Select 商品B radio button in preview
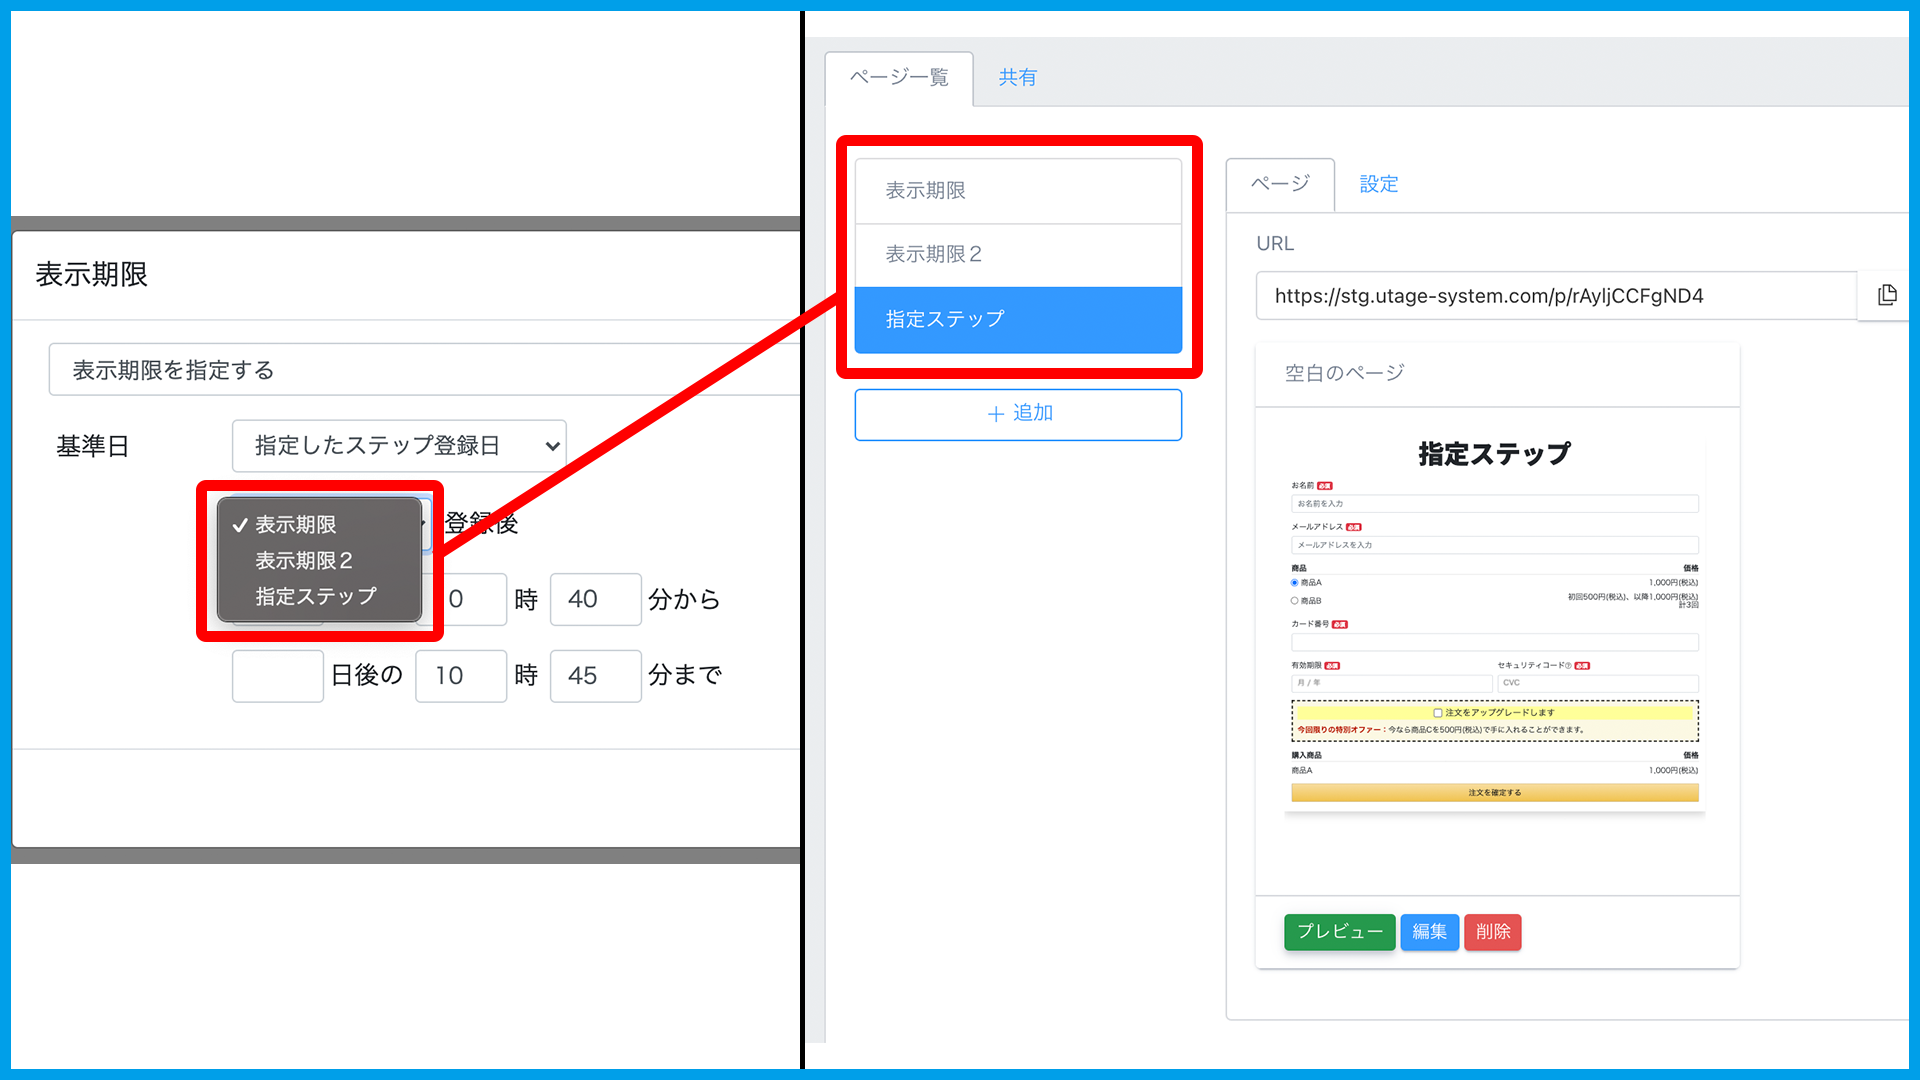 [1294, 601]
